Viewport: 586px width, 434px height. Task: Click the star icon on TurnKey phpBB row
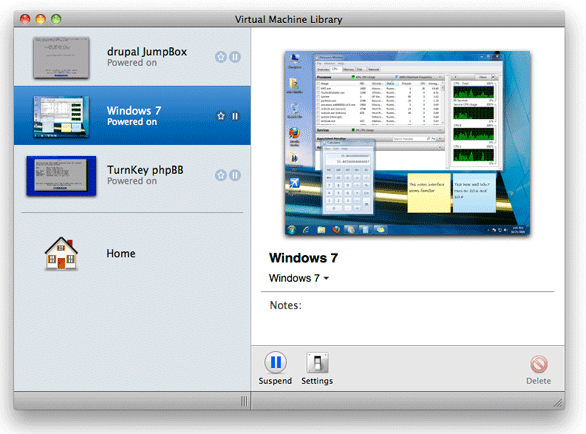click(x=221, y=175)
